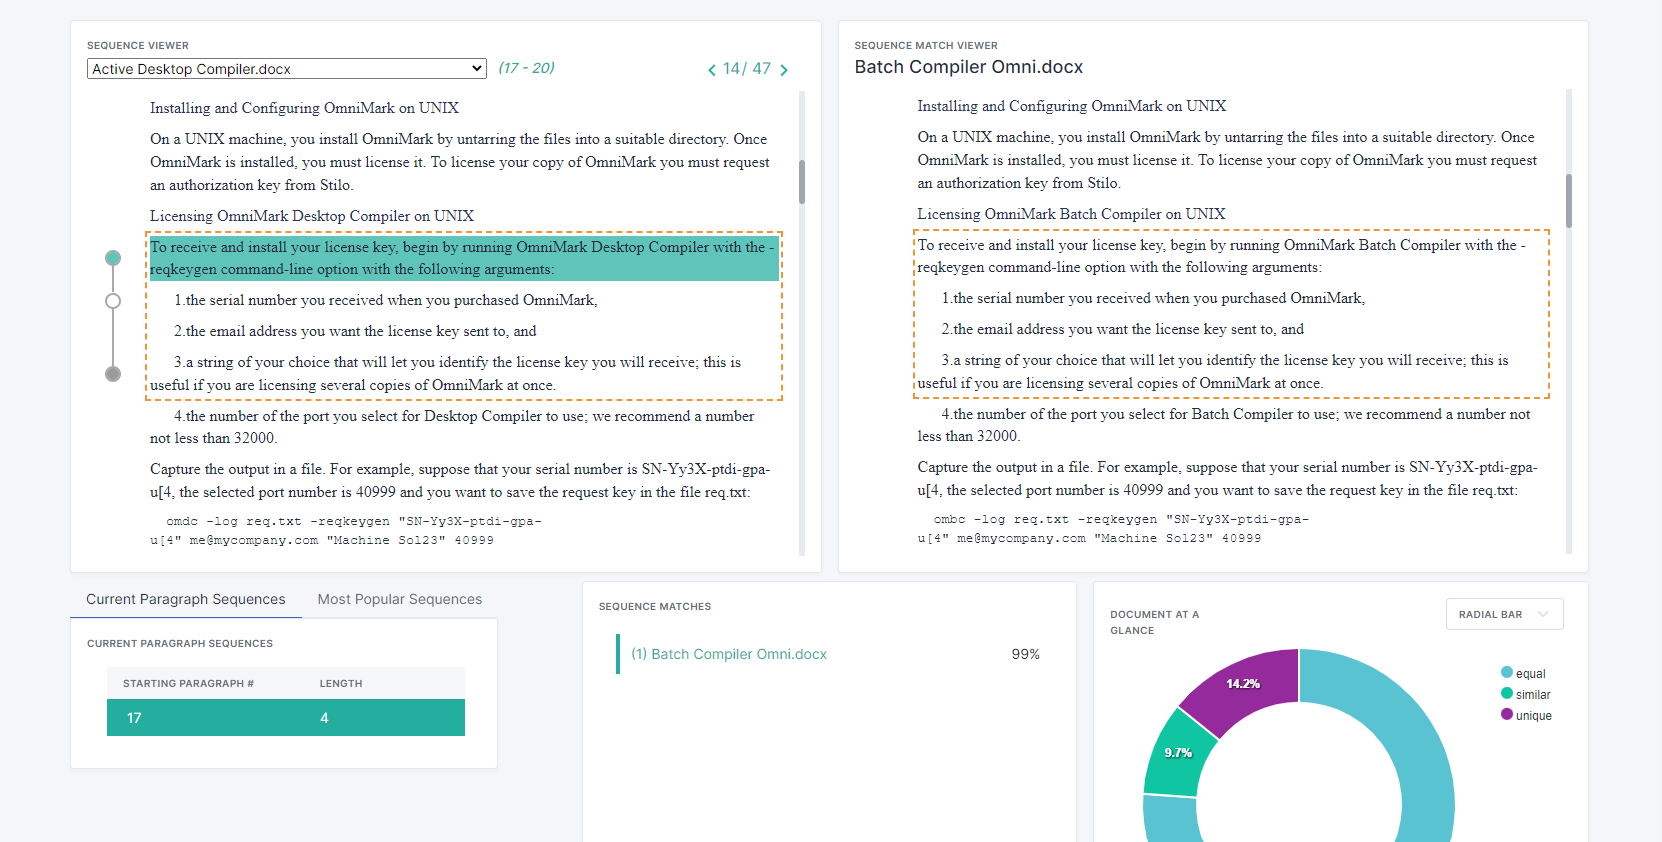Screen dimensions: 1662x842
Task: Click the STARTING PARAGRAPH # column header
Action: 188,684
